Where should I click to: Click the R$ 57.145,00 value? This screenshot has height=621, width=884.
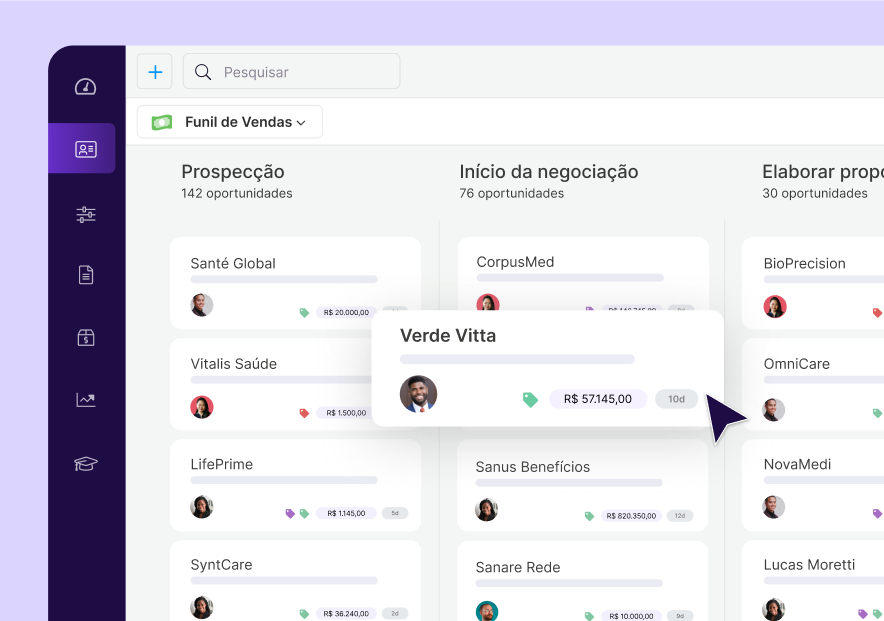point(598,399)
